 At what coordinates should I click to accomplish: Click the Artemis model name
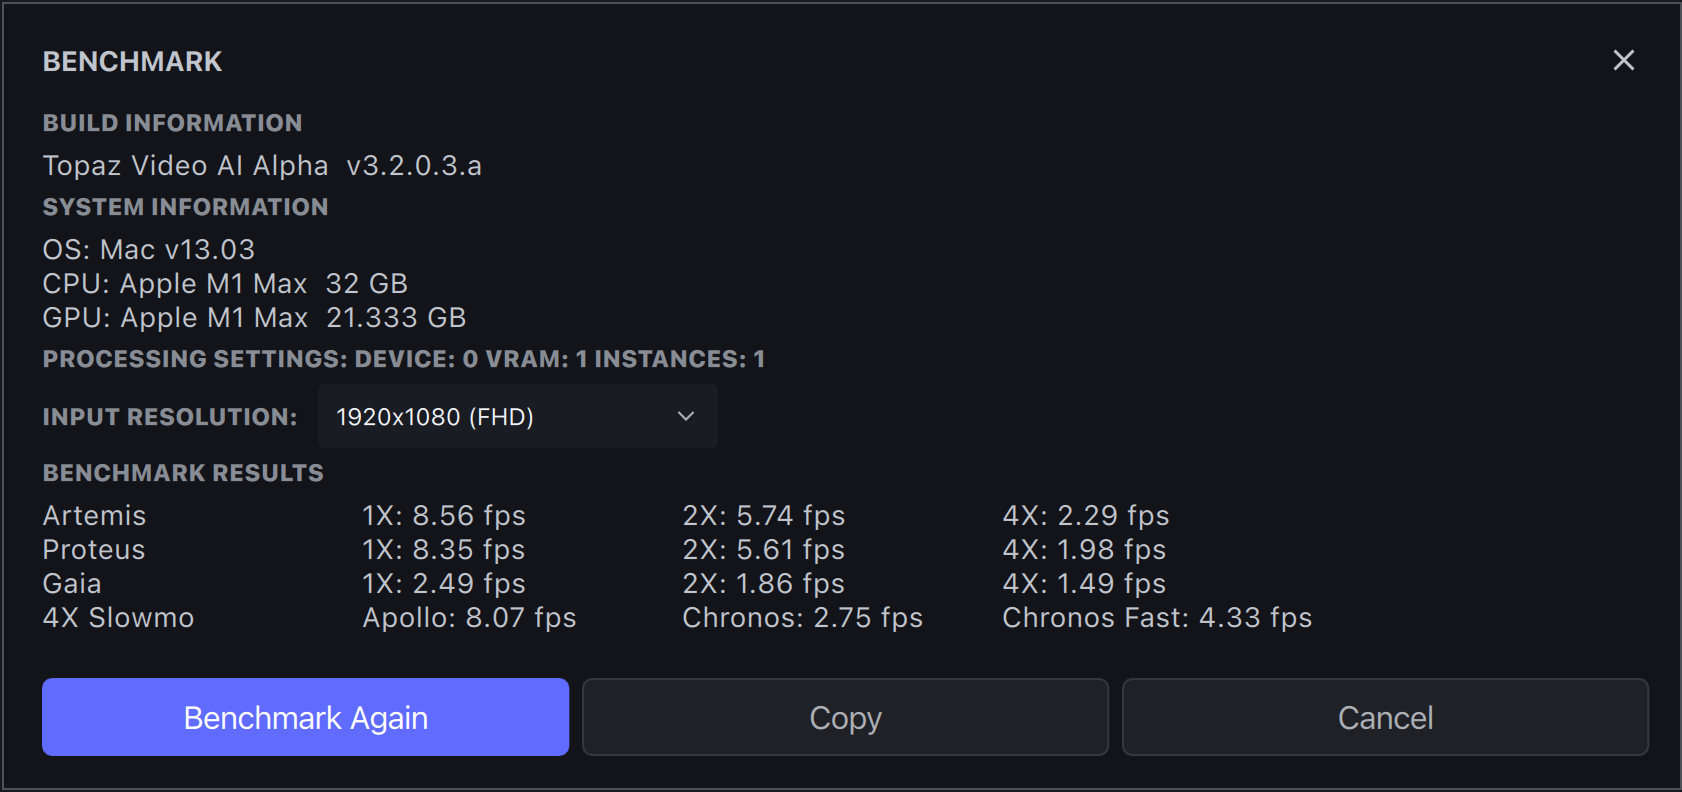(x=95, y=516)
